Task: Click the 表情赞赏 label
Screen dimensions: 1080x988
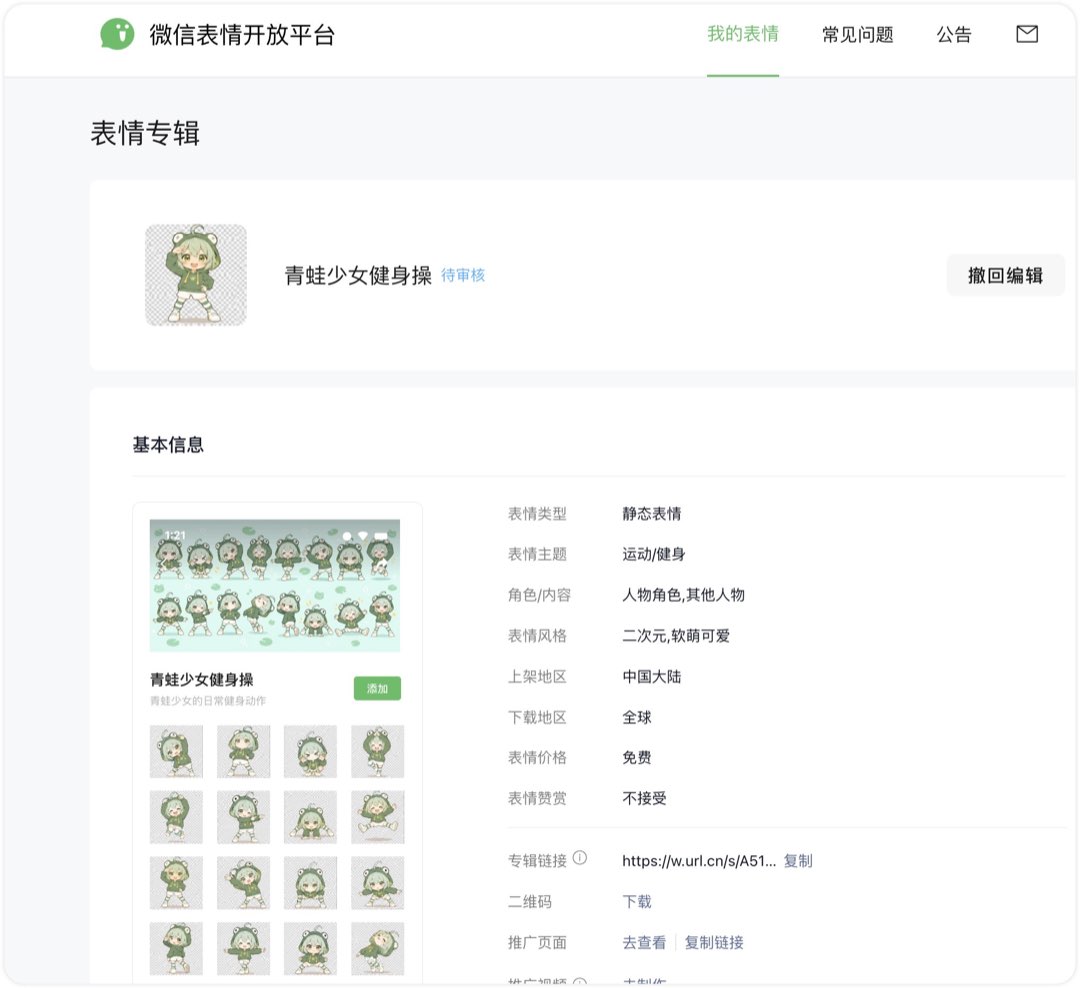Action: [537, 799]
